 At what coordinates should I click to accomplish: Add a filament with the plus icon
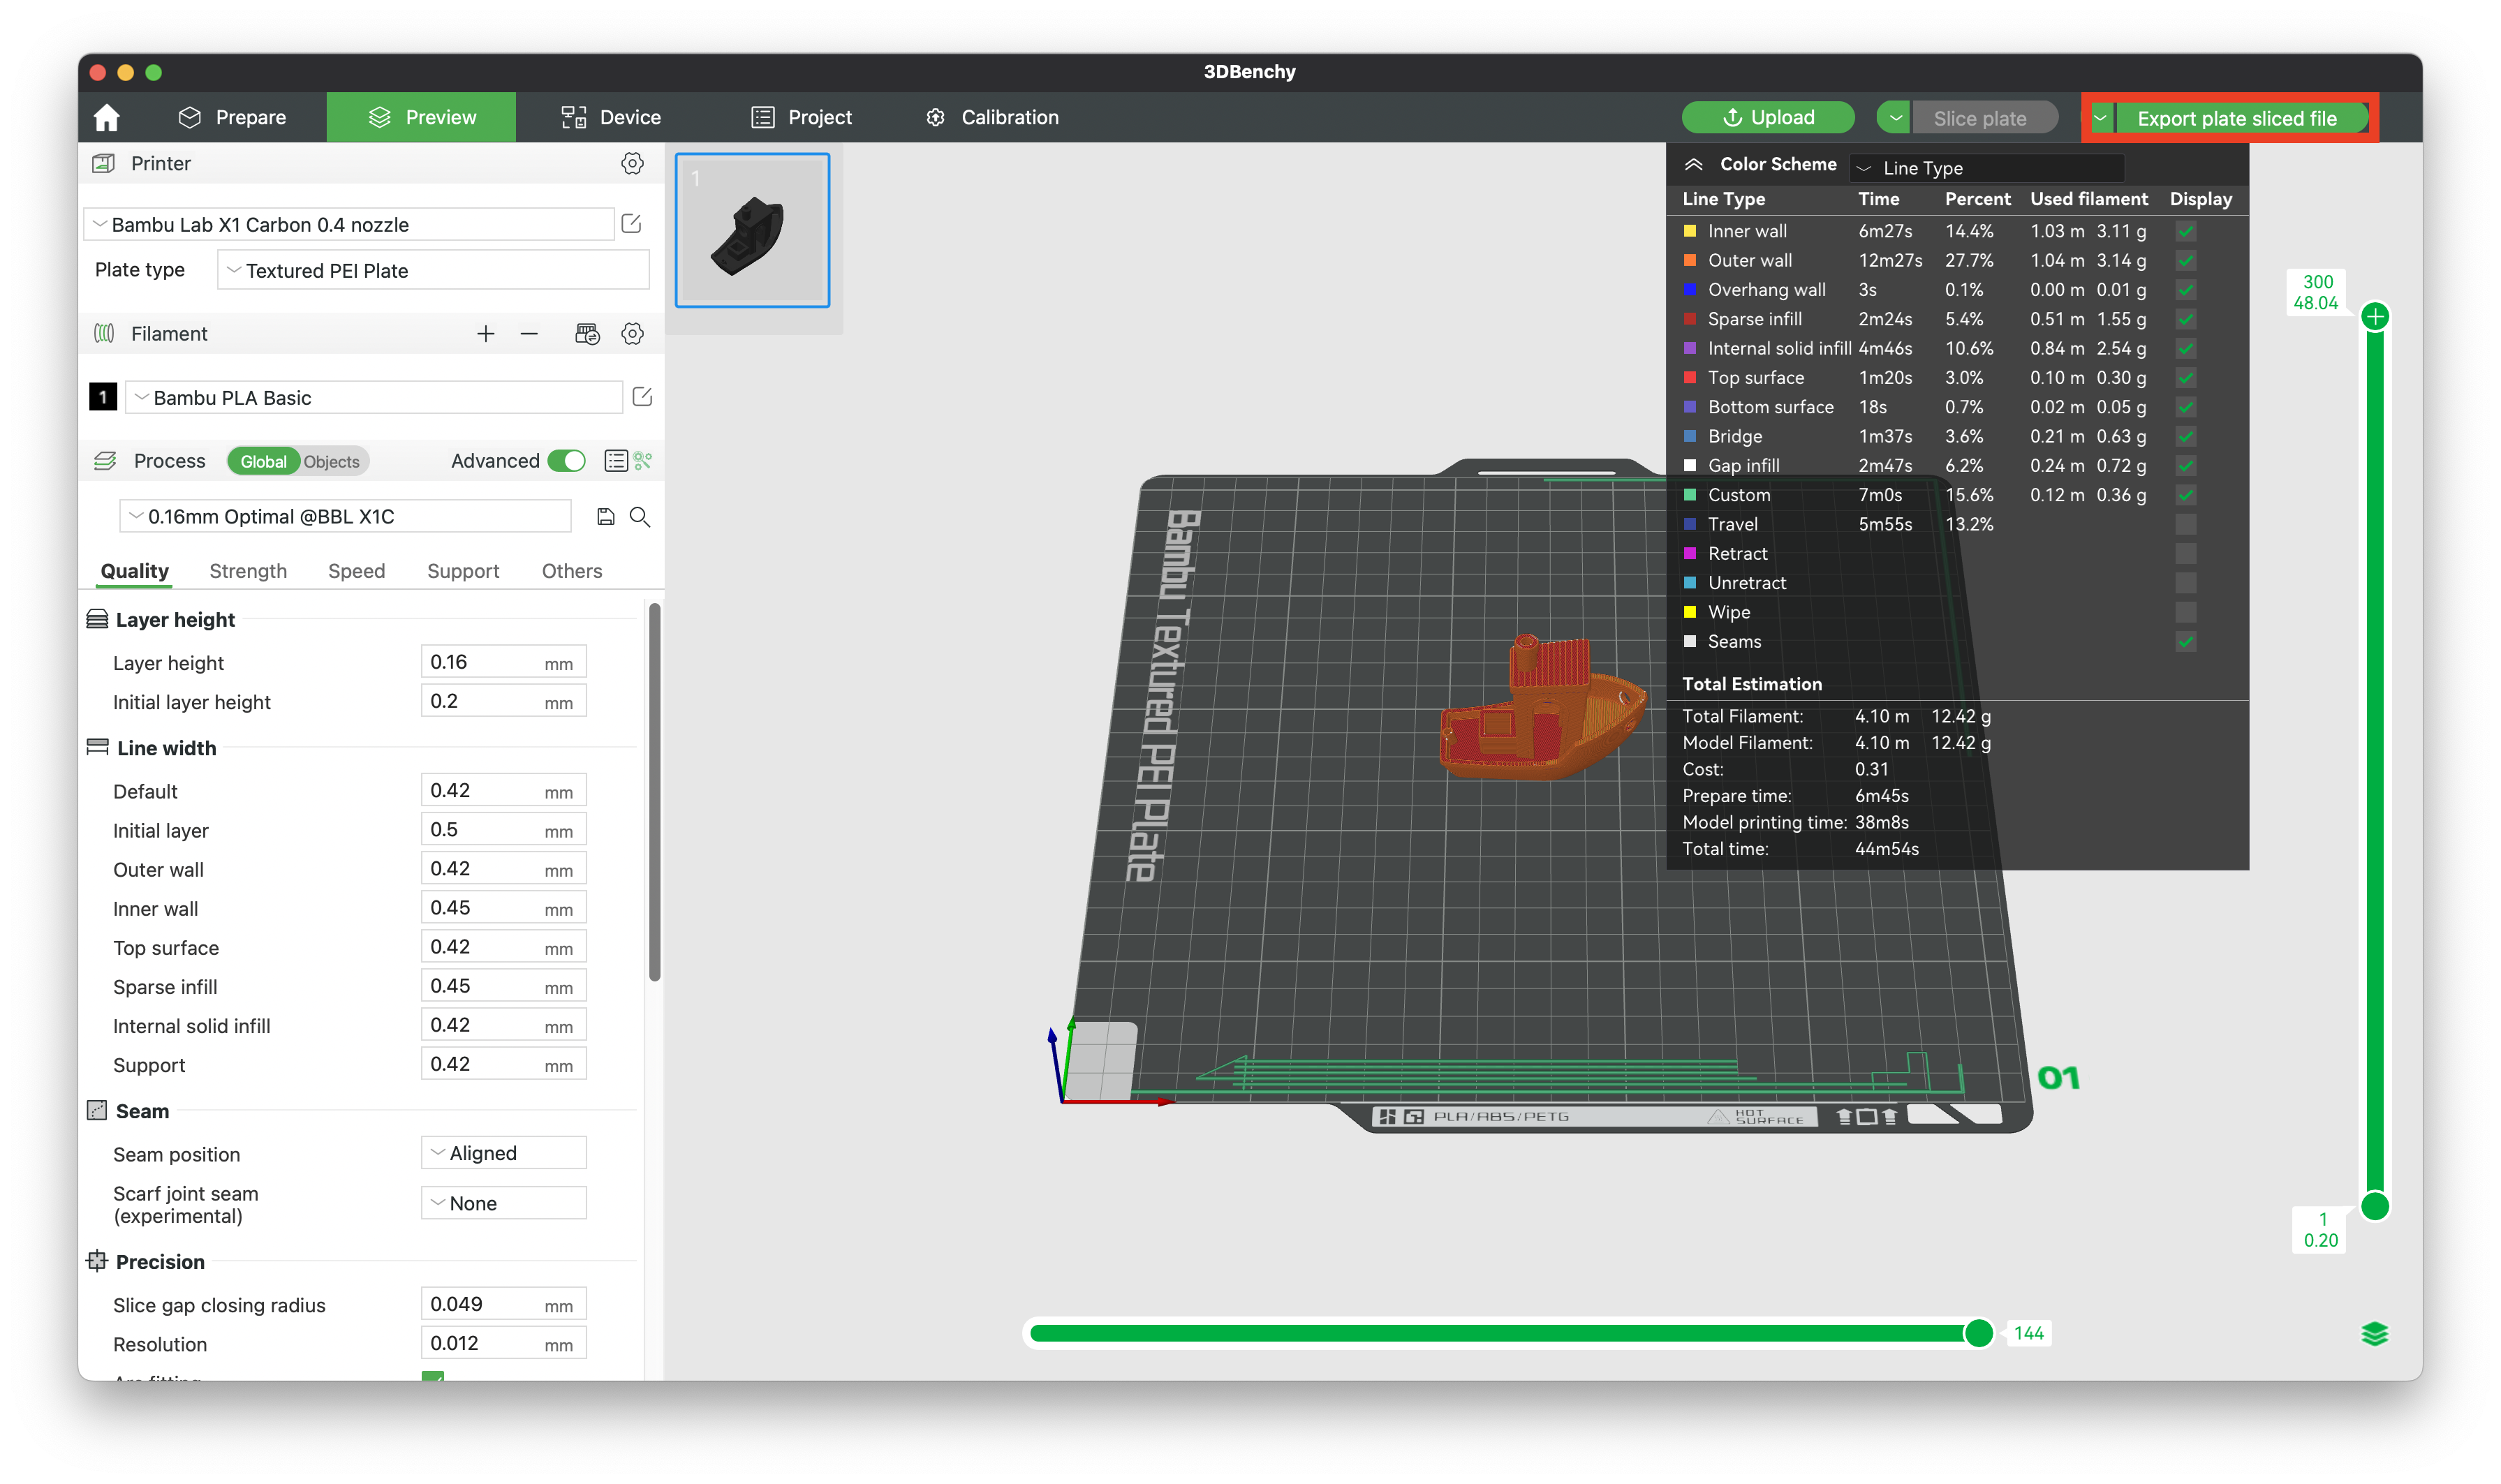pyautogui.click(x=486, y=333)
